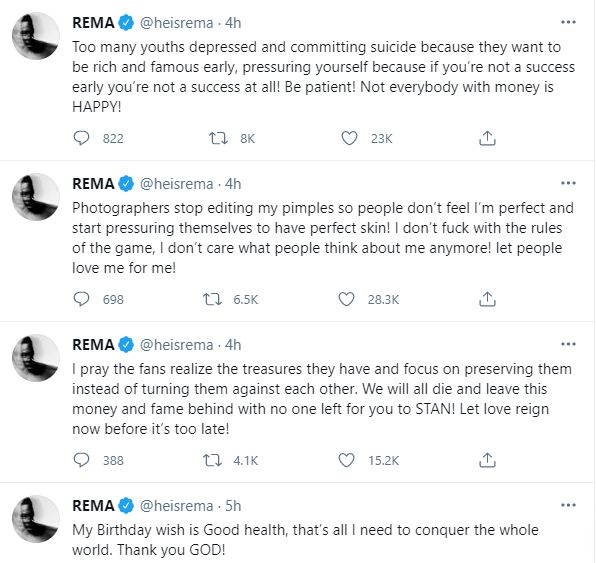Retweet the tweet with 6.5K retweets

pyautogui.click(x=212, y=300)
